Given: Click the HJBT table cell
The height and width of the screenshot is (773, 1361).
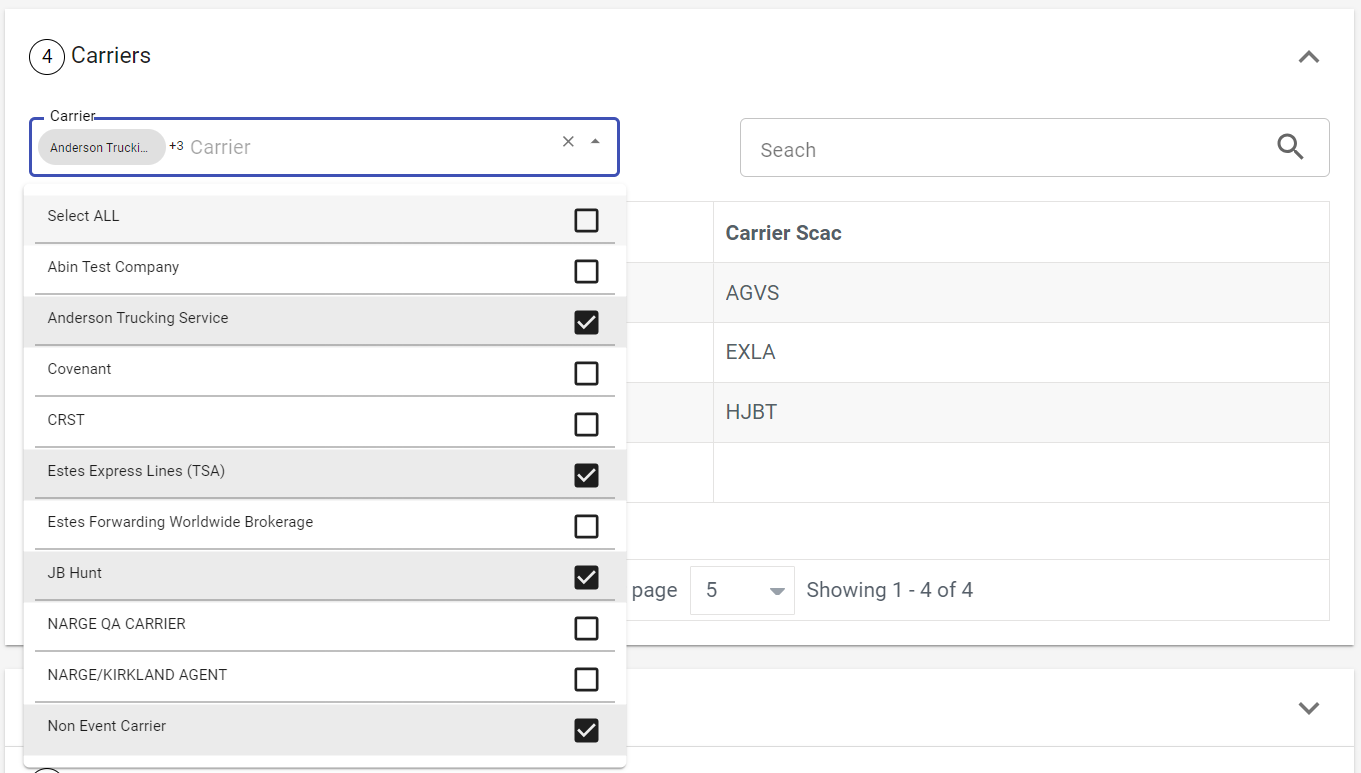Looking at the screenshot, I should click(1021, 412).
